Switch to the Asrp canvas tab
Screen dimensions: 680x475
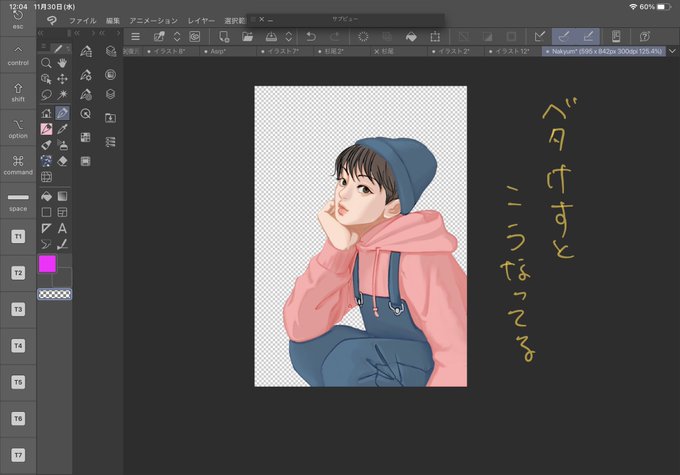[227, 51]
